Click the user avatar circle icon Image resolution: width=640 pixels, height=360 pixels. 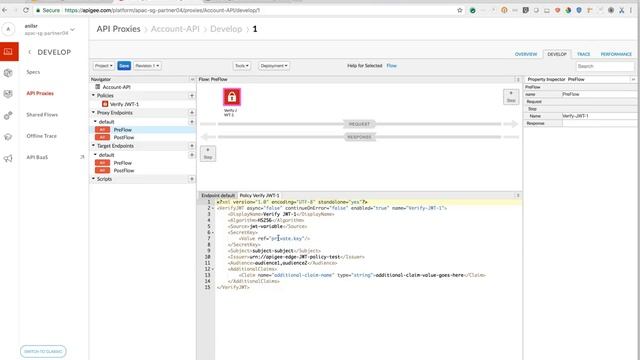click(x=8, y=29)
